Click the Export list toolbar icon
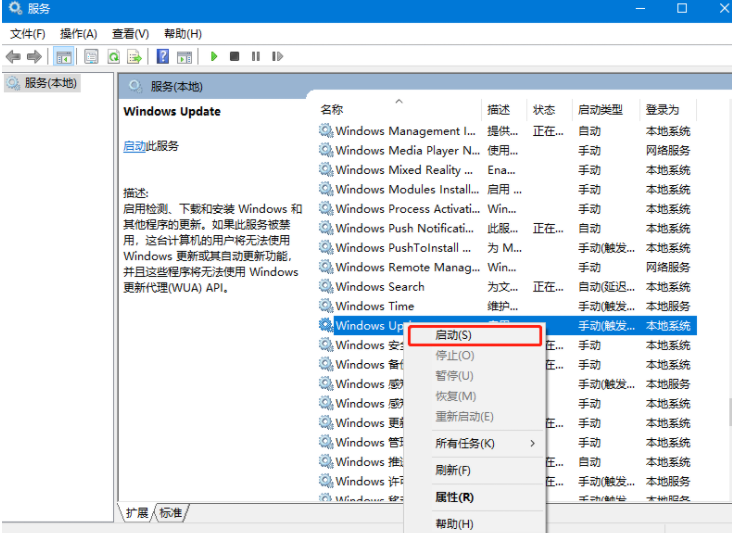This screenshot has height=533, width=732. (135, 57)
